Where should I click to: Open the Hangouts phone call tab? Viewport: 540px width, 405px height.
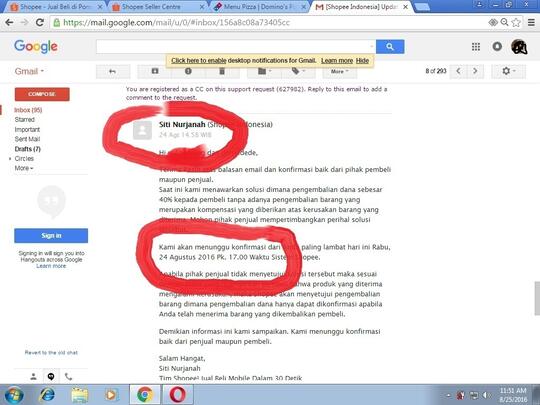click(69, 376)
